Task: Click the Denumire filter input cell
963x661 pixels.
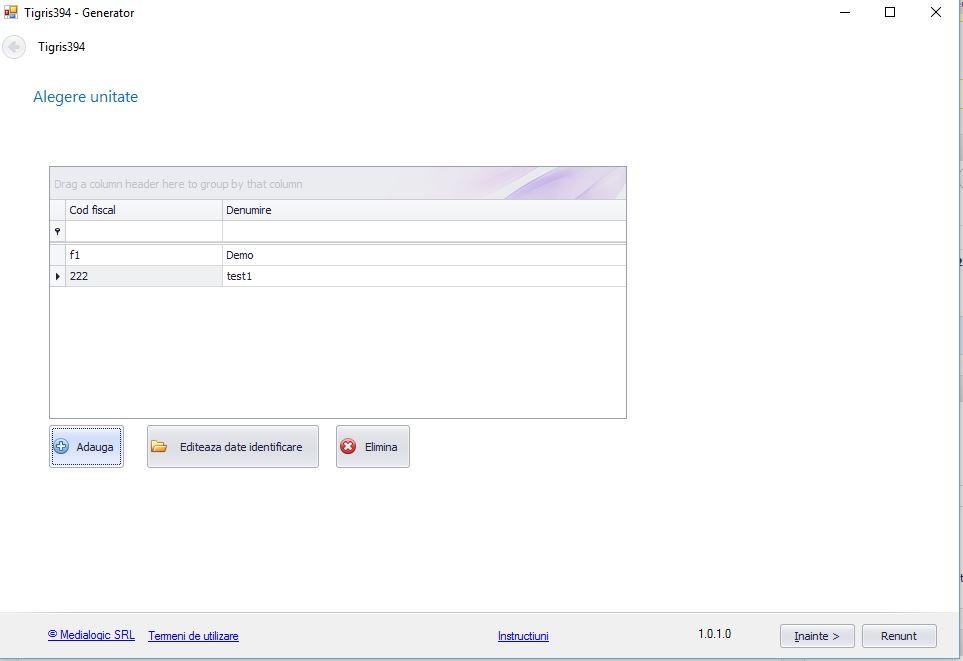Action: pyautogui.click(x=423, y=231)
